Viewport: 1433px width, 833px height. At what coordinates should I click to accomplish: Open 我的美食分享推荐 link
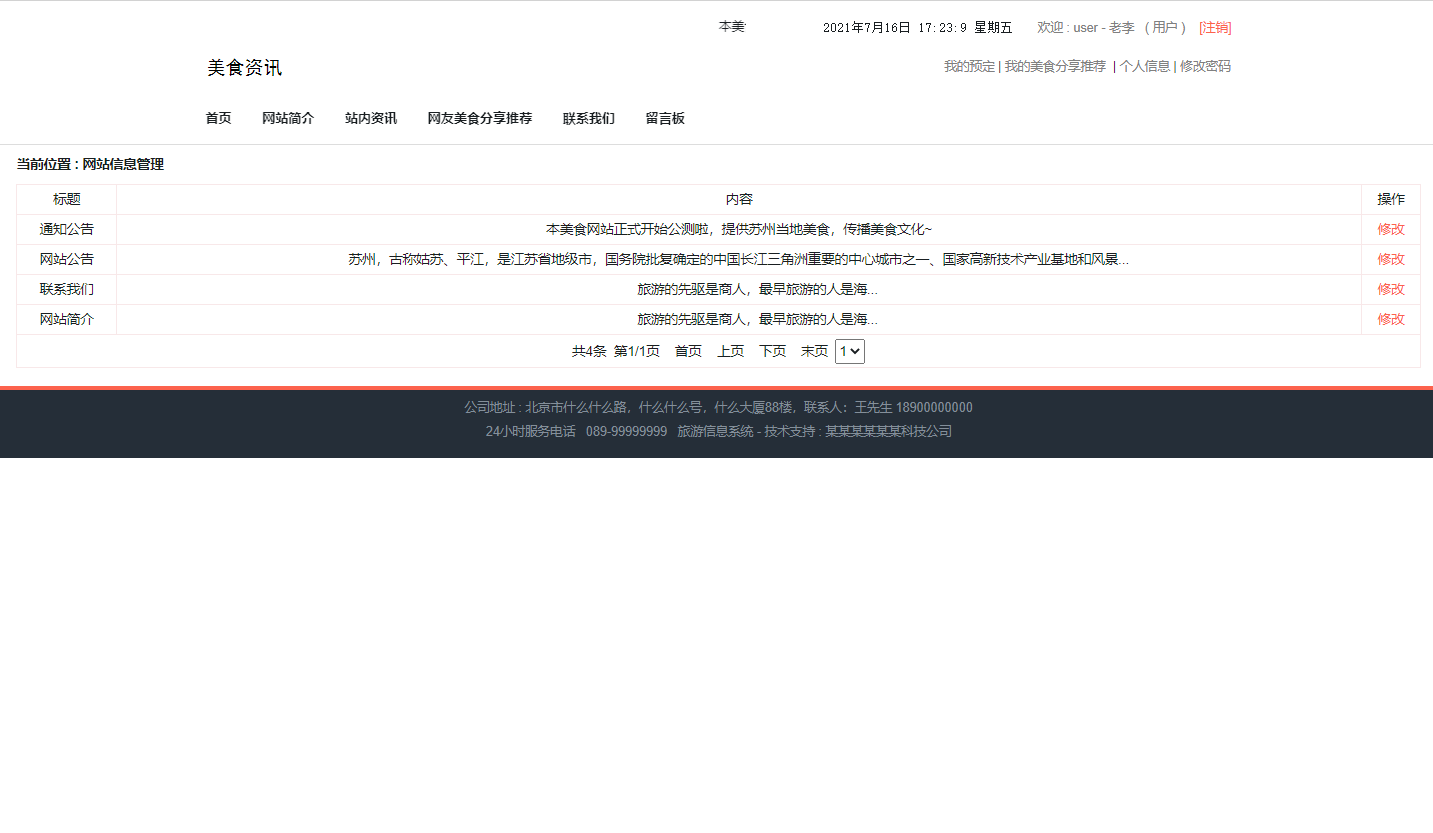(x=1054, y=66)
